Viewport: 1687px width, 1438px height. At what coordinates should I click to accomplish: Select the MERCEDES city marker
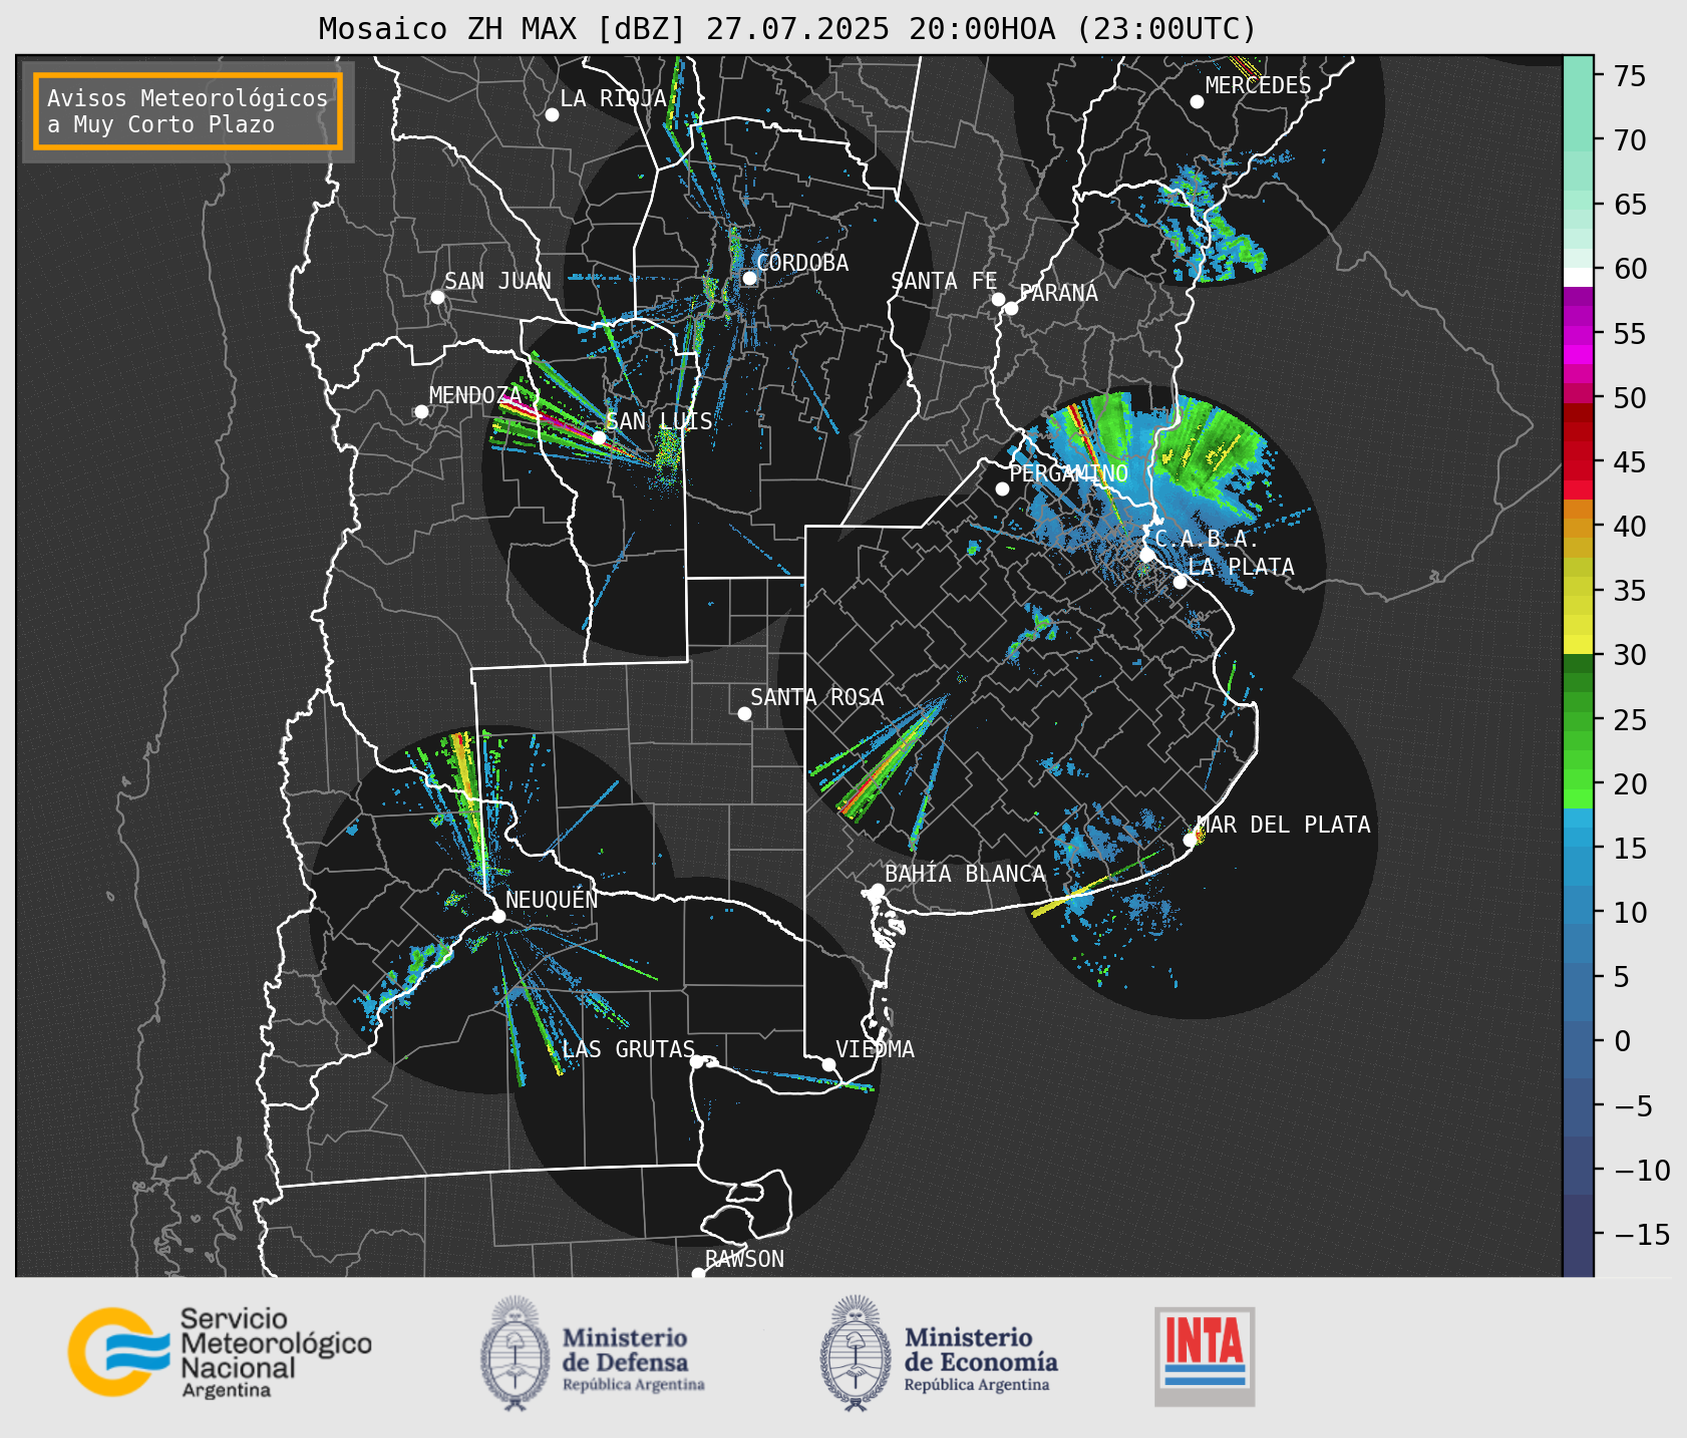click(1197, 102)
